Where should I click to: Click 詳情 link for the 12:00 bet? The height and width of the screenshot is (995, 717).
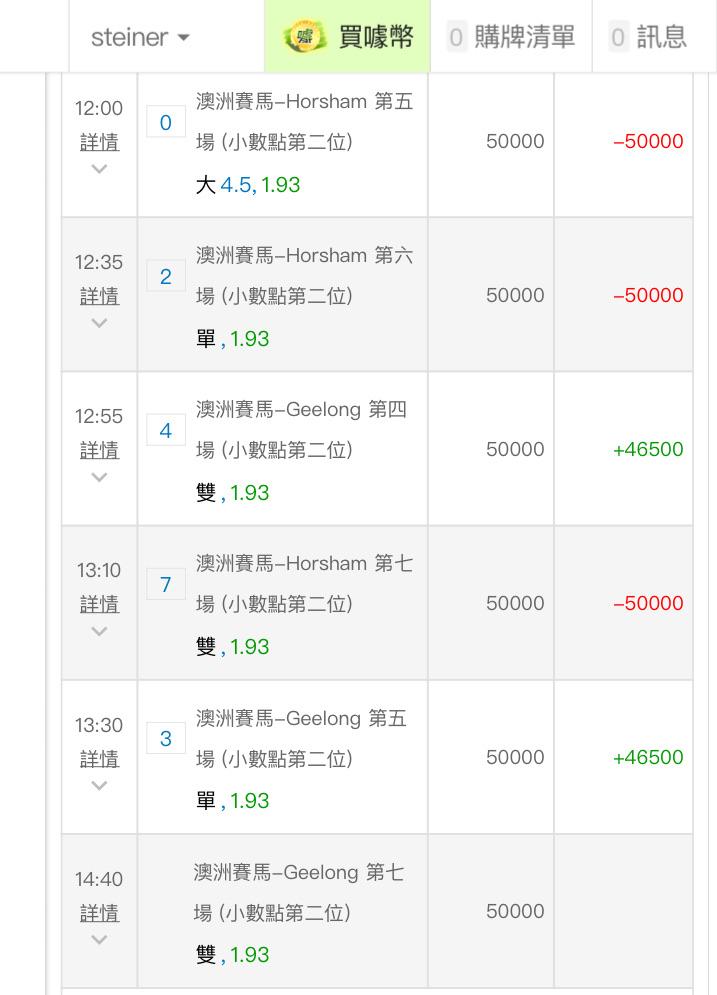tap(100, 142)
